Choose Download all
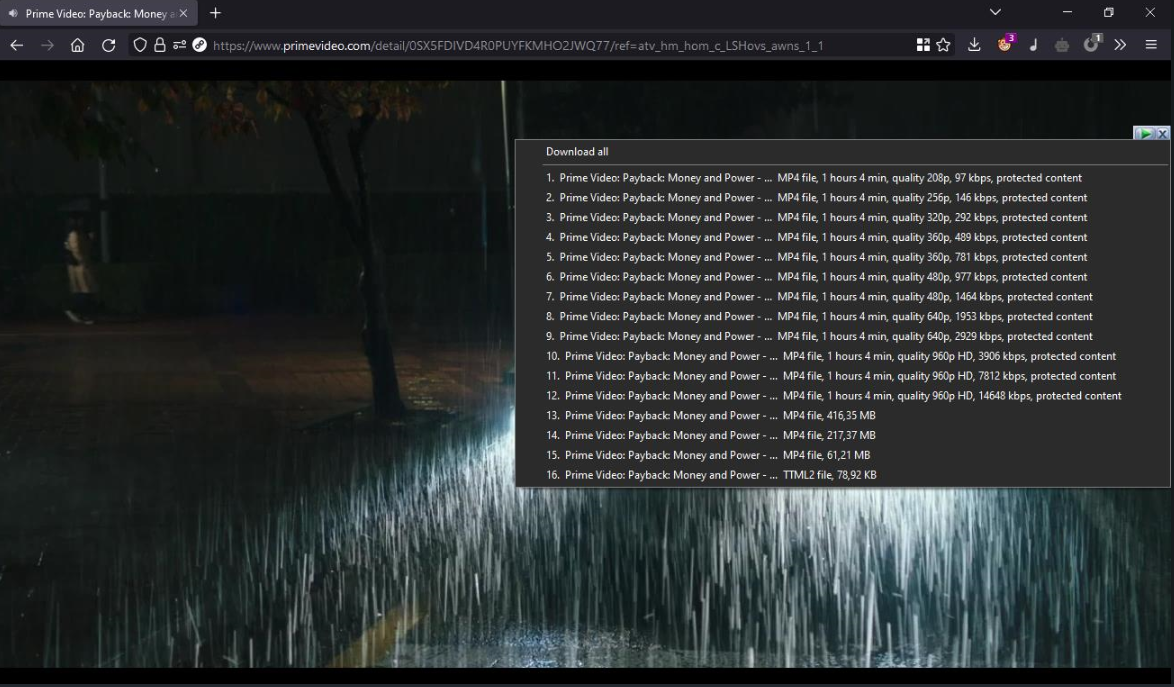 click(x=577, y=152)
